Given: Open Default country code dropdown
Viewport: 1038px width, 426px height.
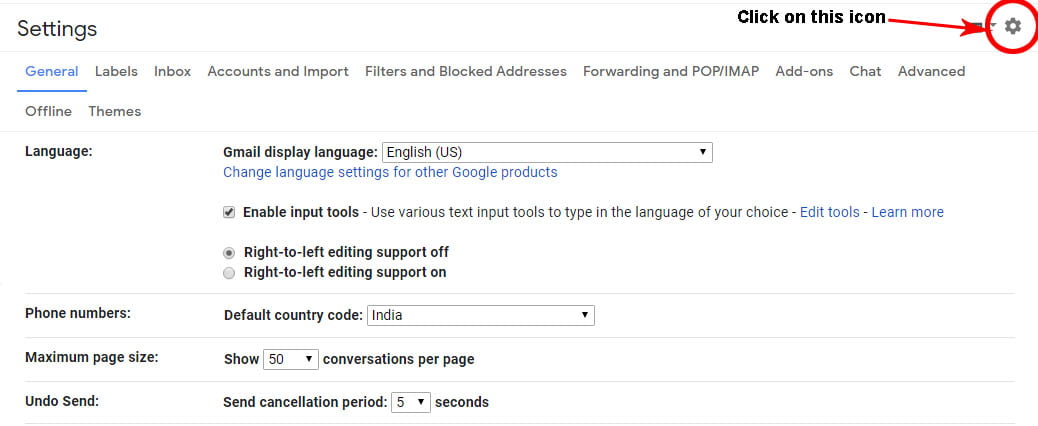Looking at the screenshot, I should click(481, 316).
